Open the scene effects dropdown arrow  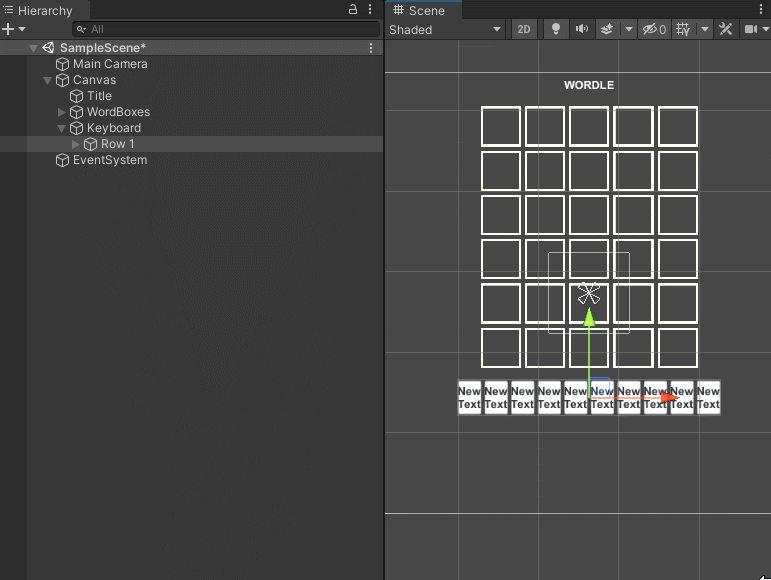click(x=628, y=29)
